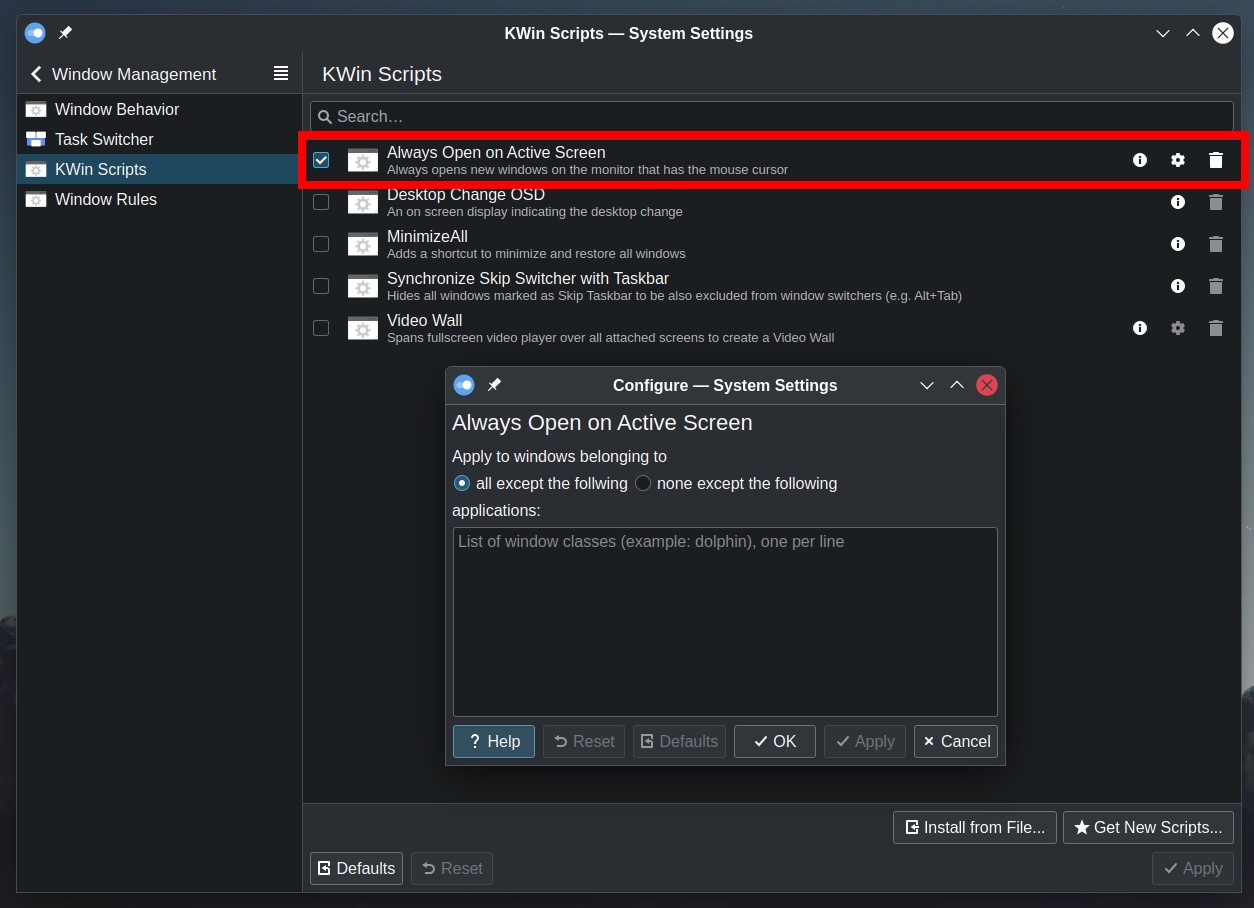Click Install from File button
Viewport: 1254px width, 908px height.
click(x=975, y=827)
